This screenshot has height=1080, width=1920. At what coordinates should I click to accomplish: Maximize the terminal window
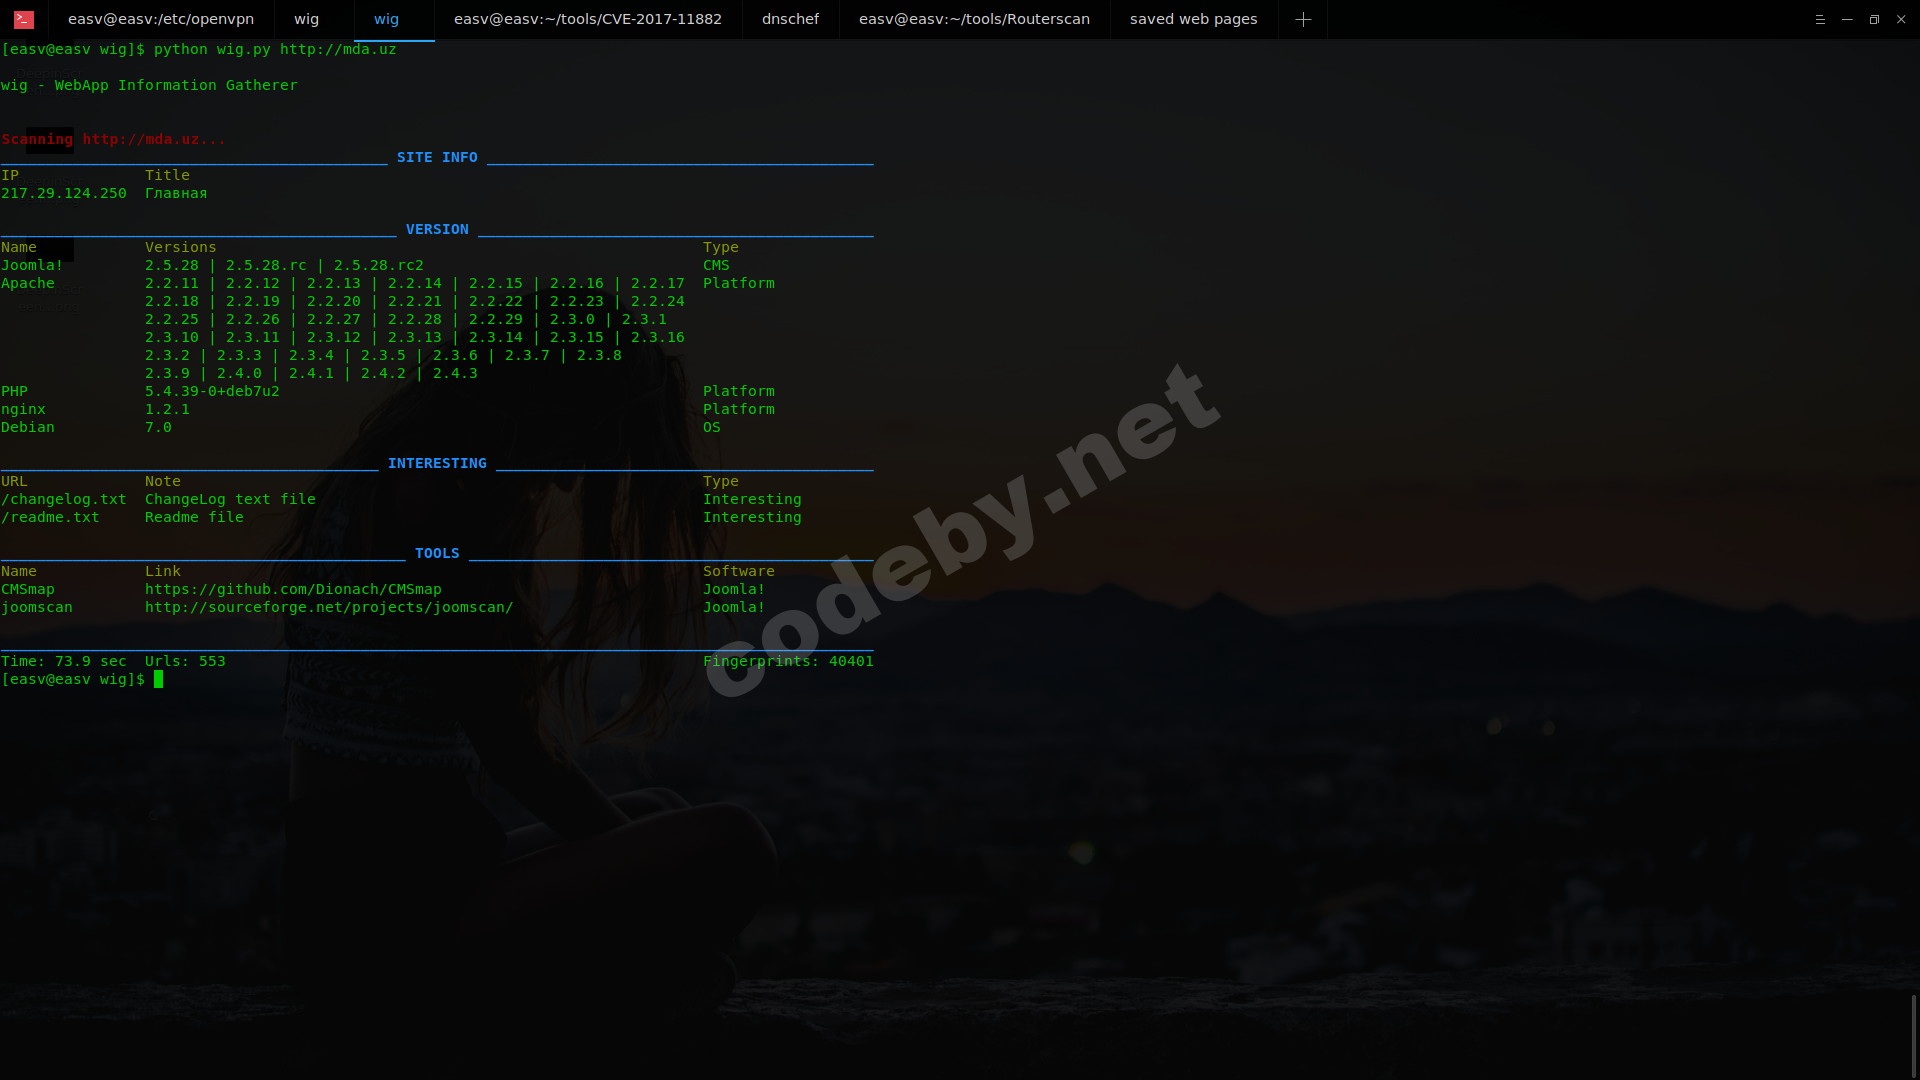[1873, 19]
